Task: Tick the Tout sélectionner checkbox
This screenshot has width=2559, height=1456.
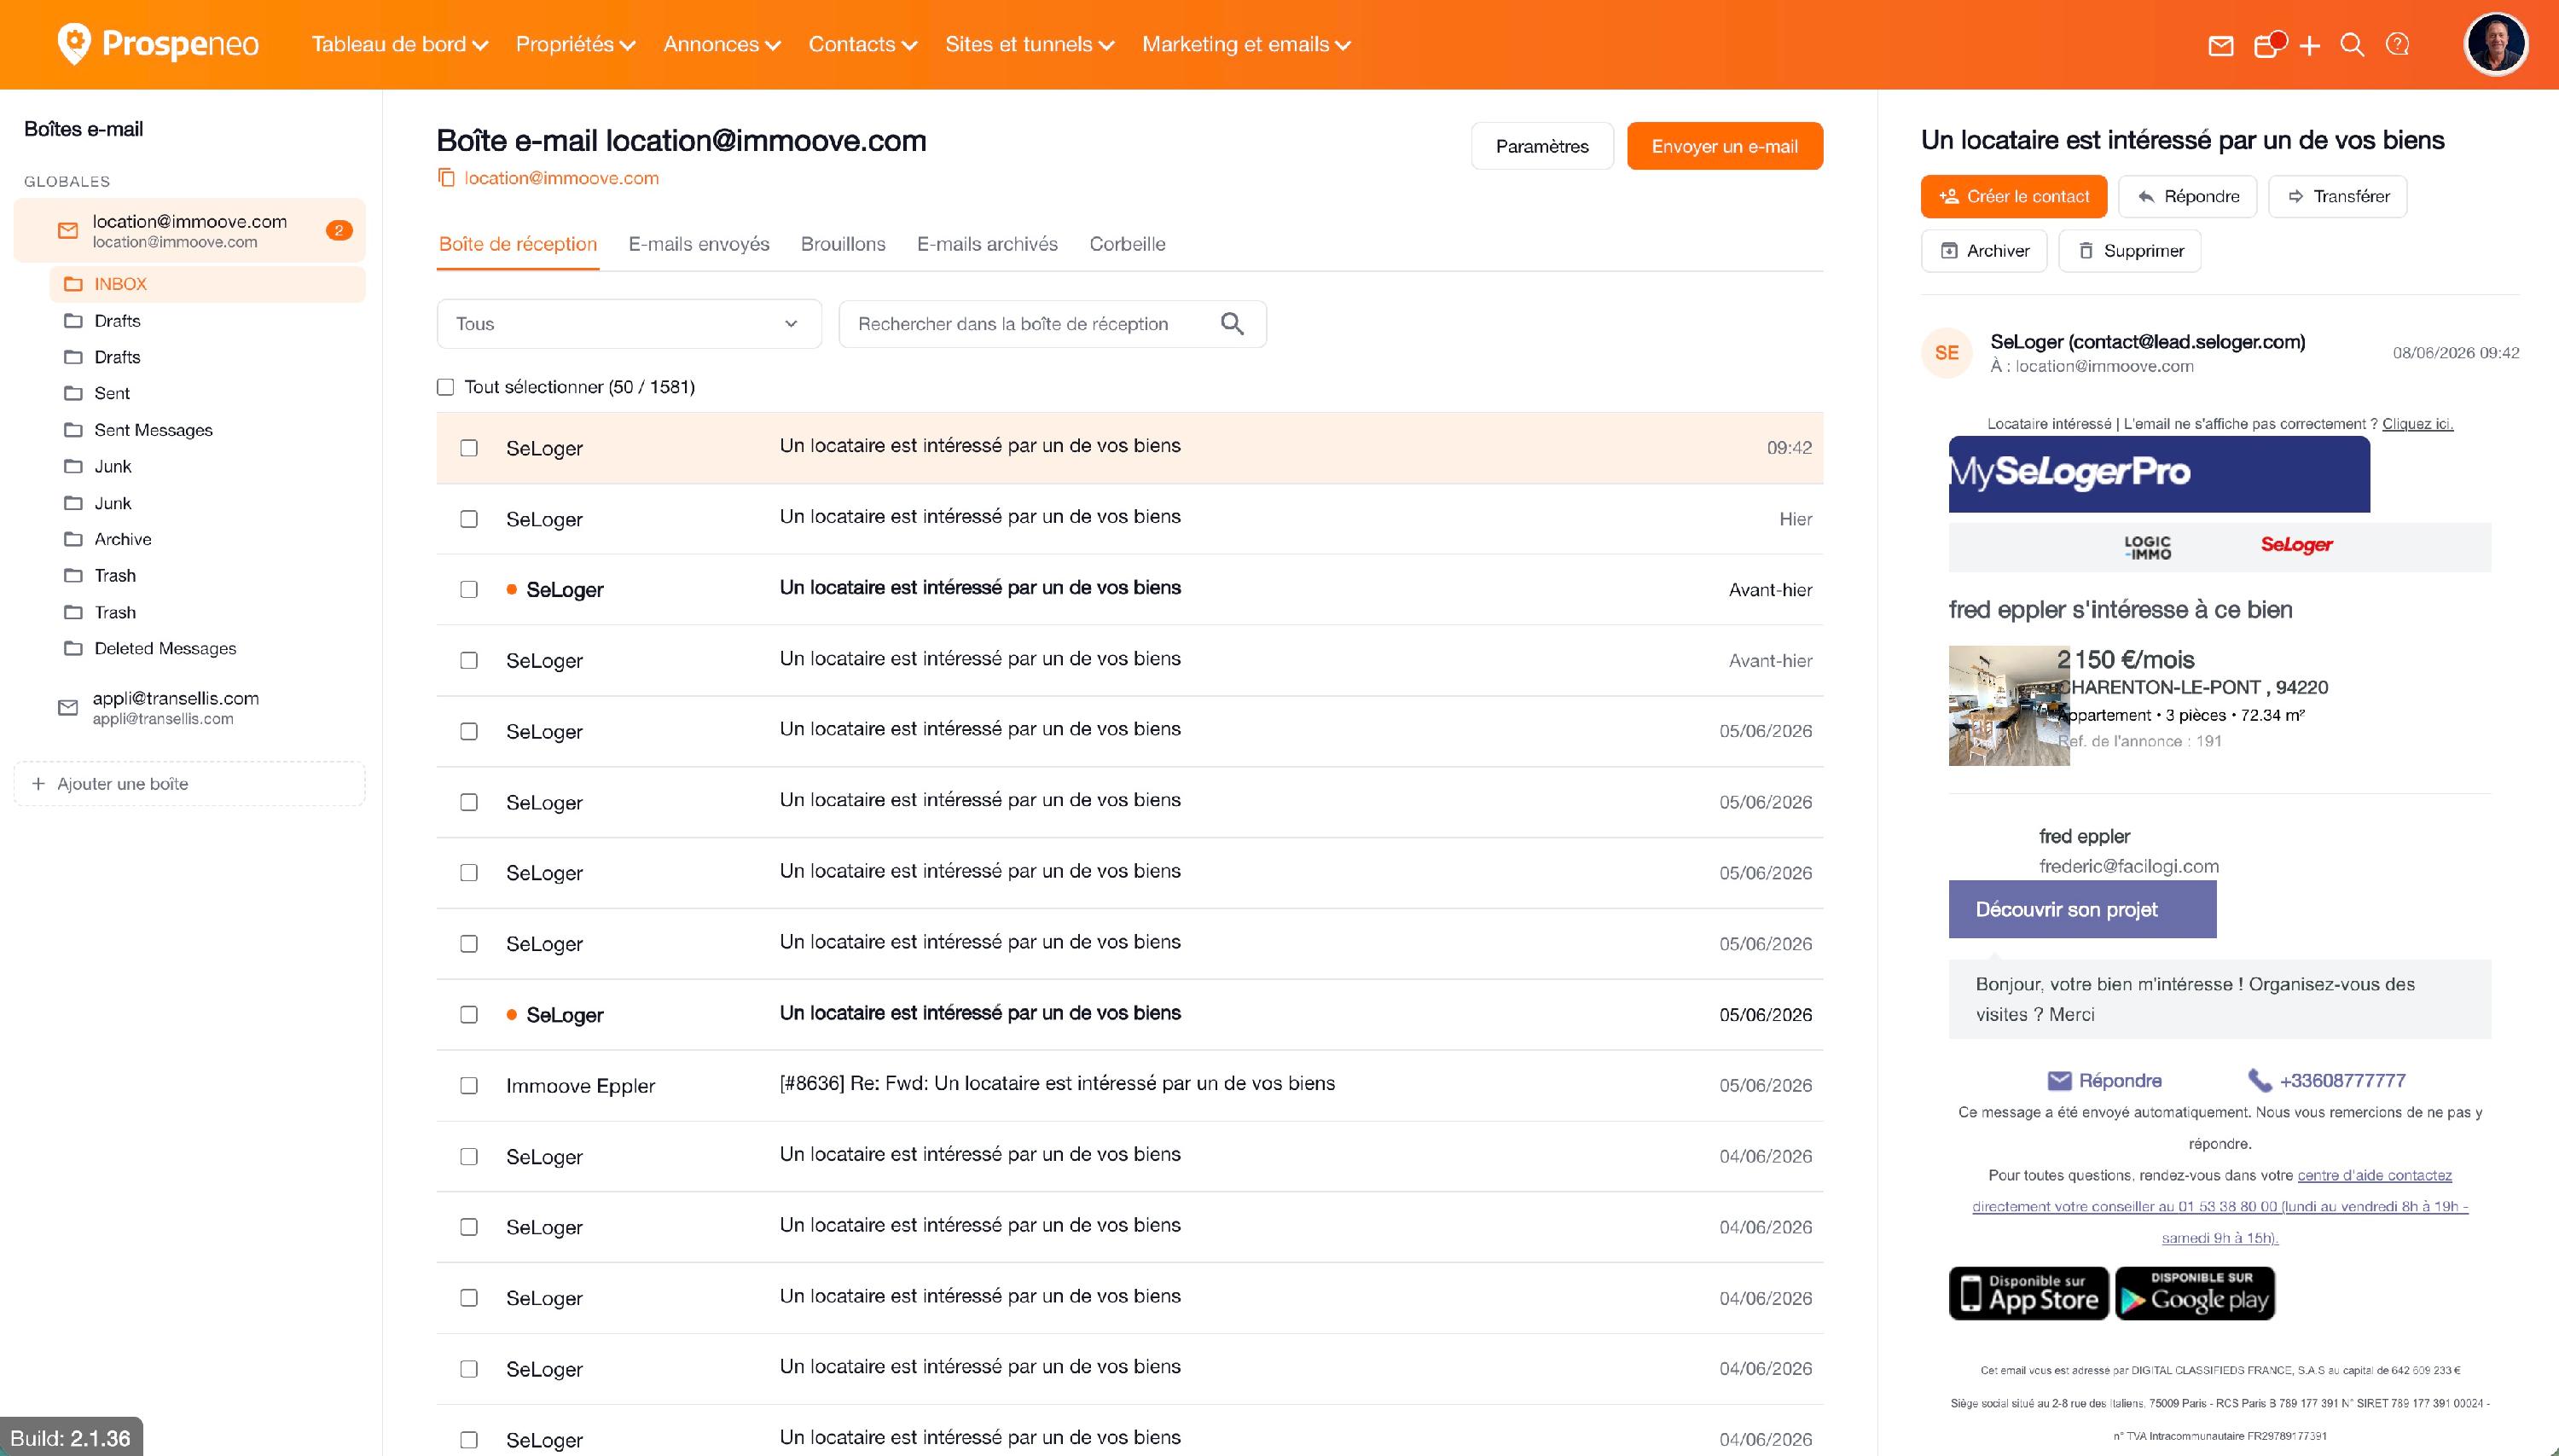Action: point(446,387)
